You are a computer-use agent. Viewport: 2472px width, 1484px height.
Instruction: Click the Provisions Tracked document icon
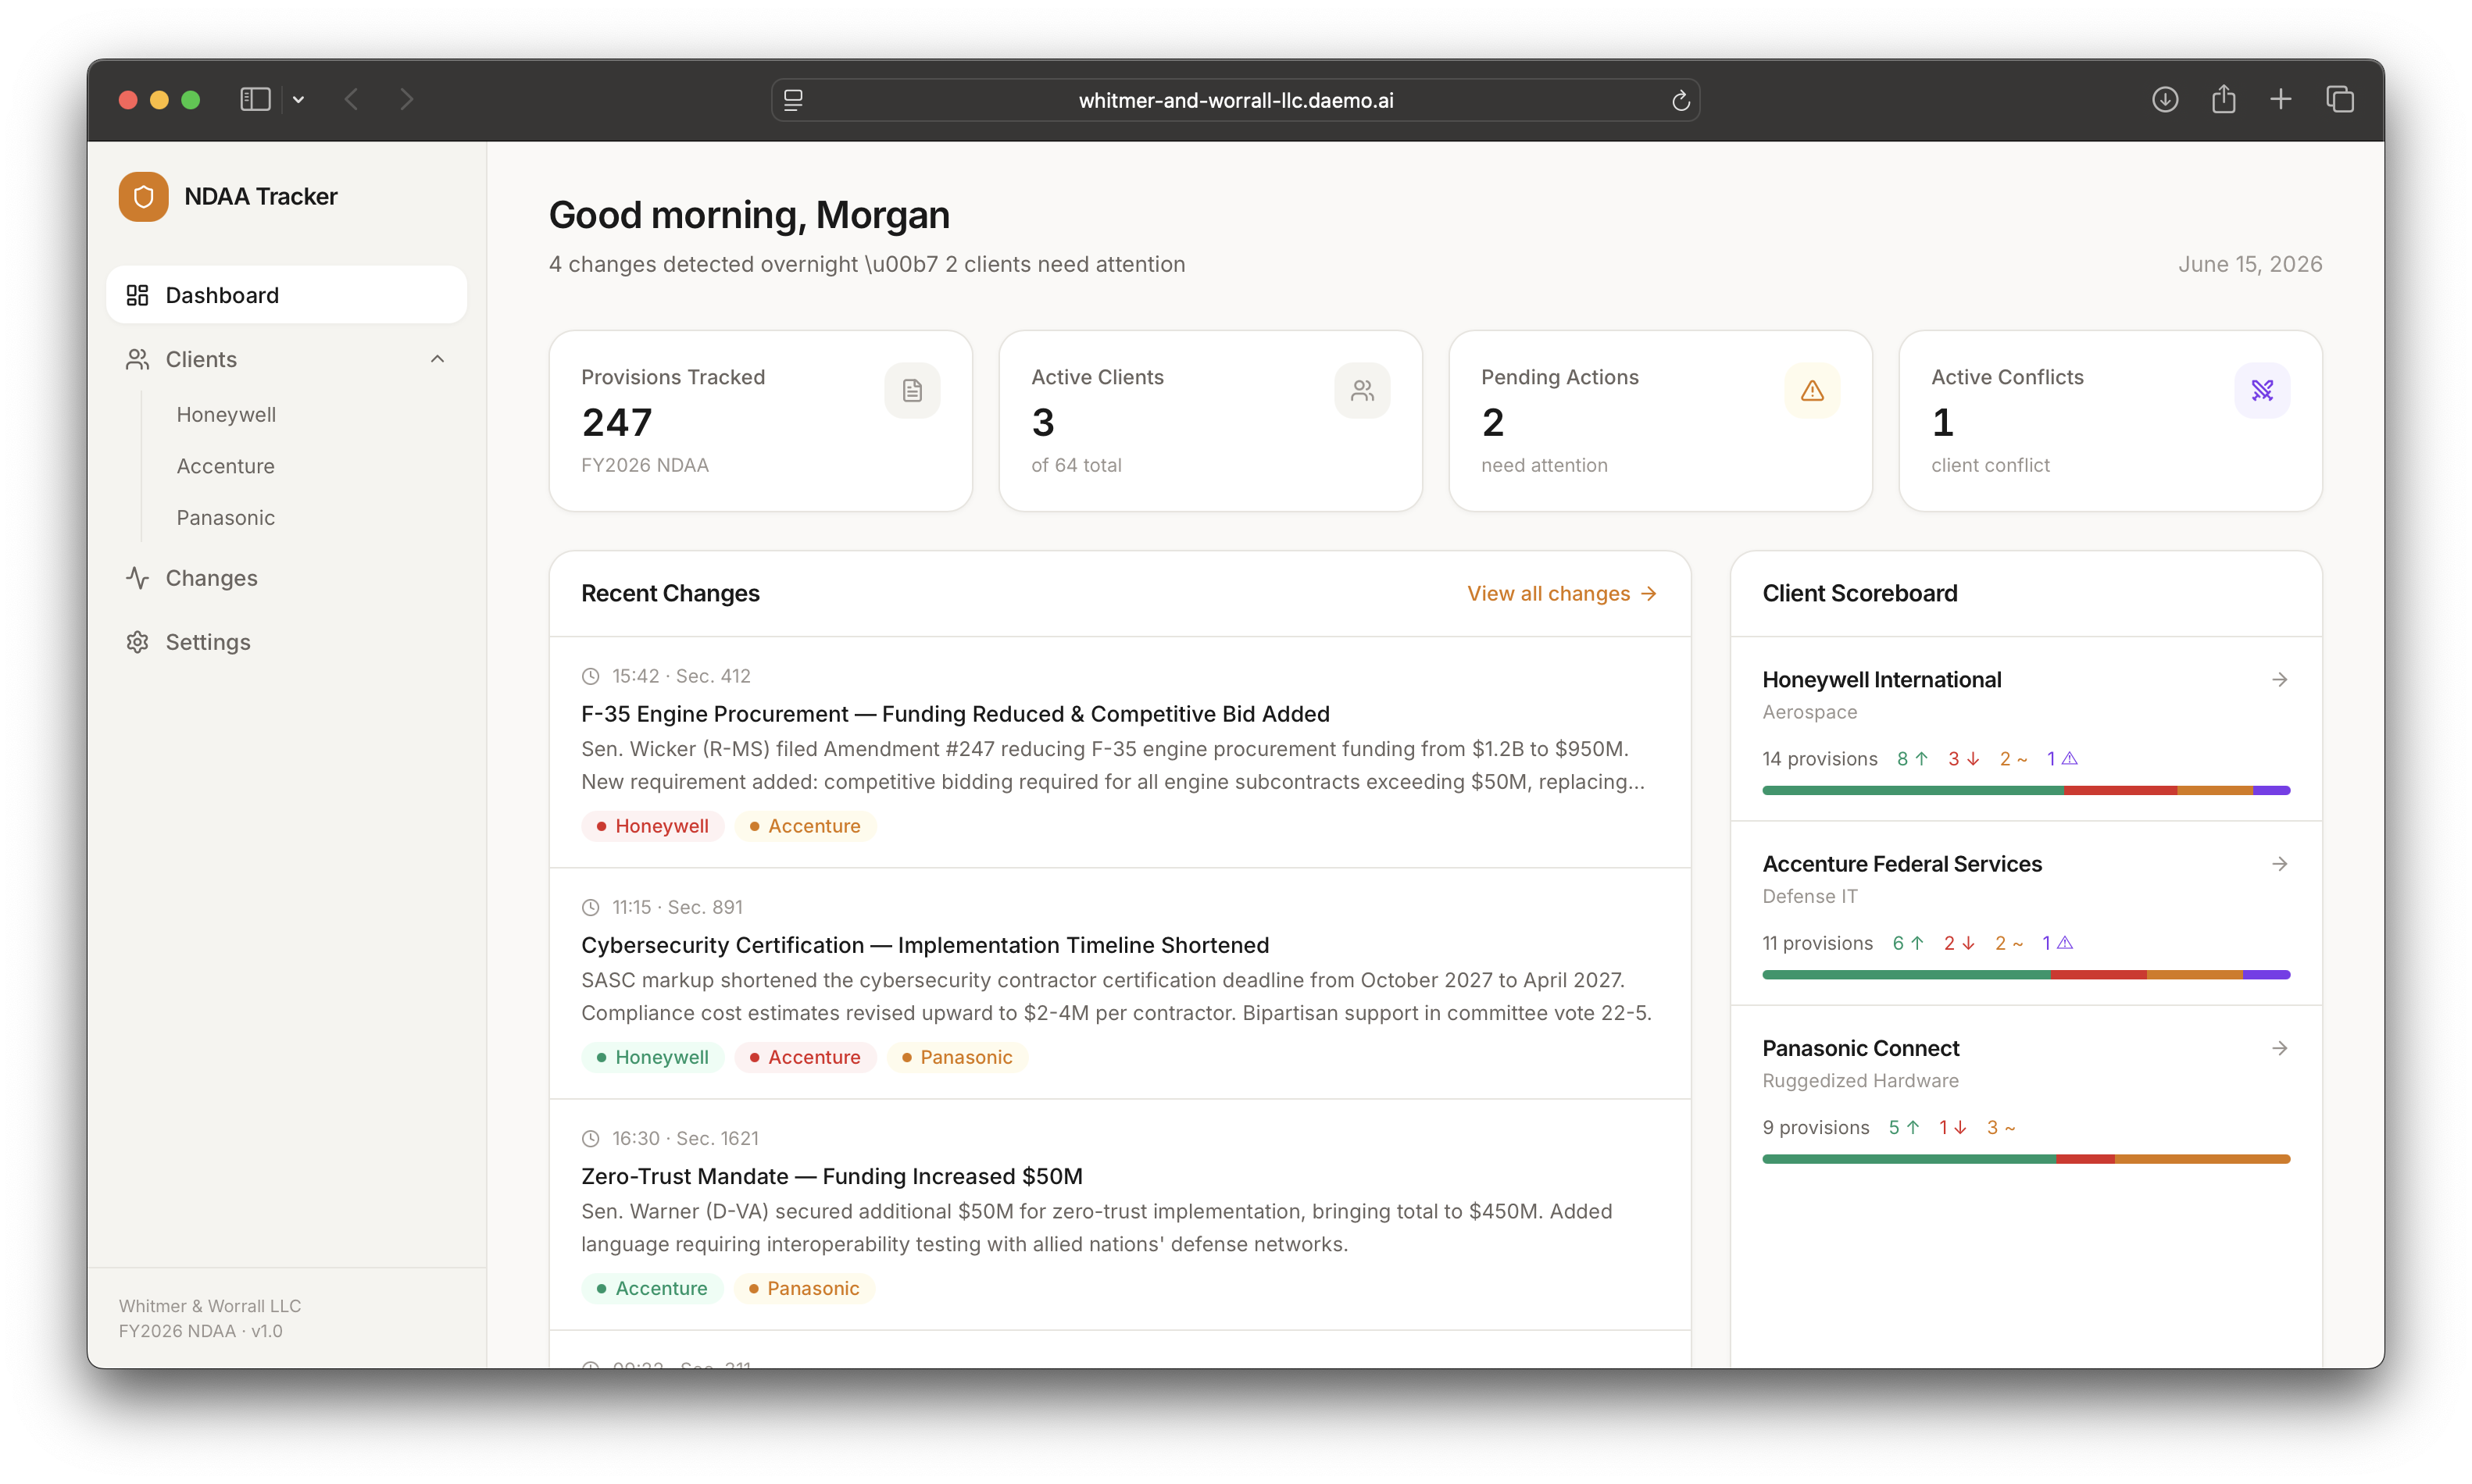point(911,390)
